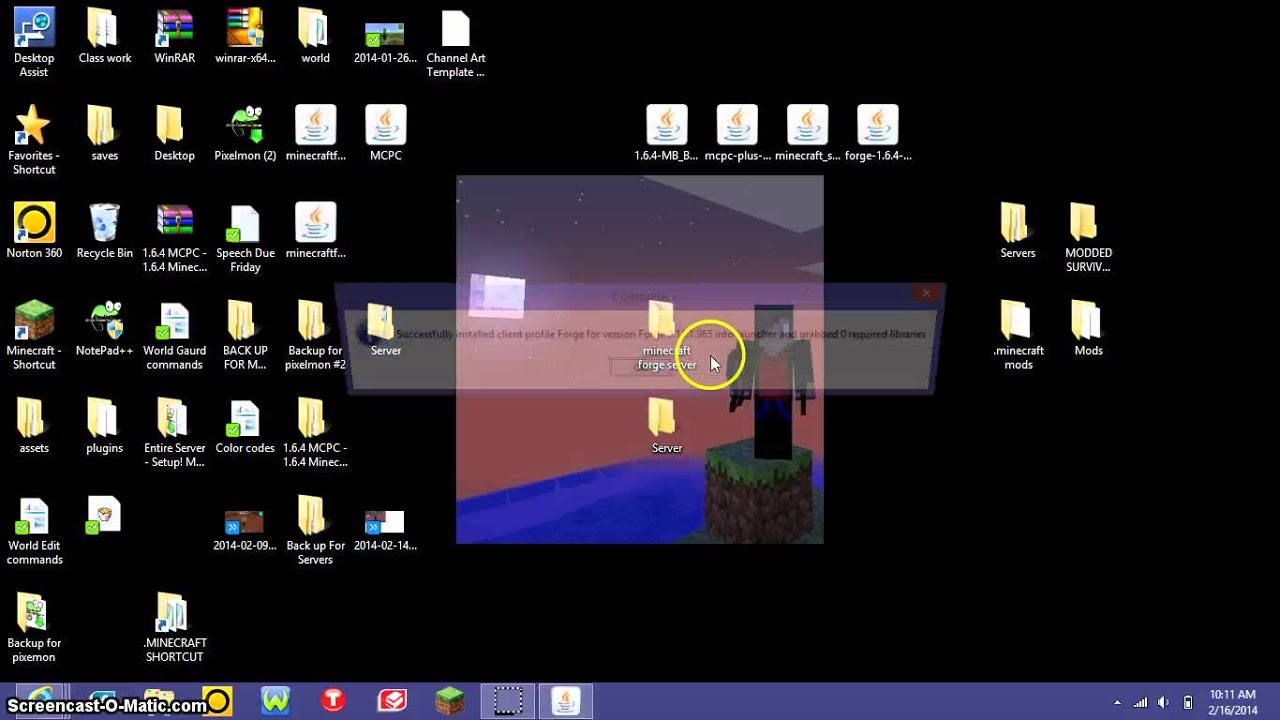Open the BACK UP FOR M... folder
Viewport: 1280px width, 720px height.
click(245, 335)
